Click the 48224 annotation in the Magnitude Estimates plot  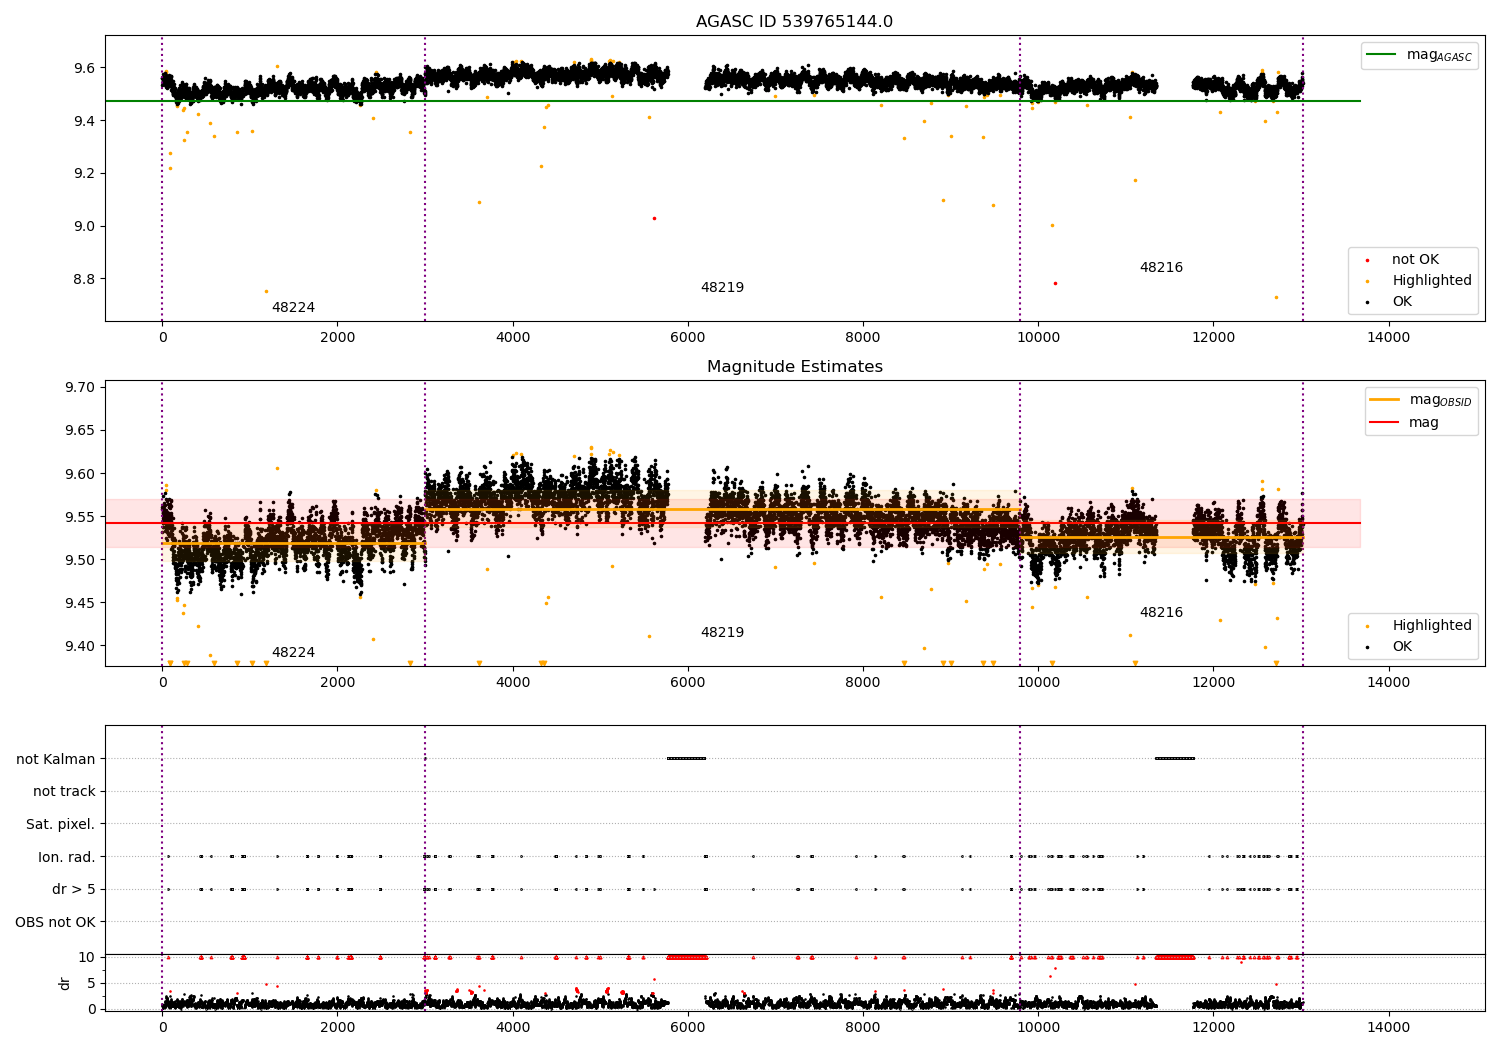(293, 653)
